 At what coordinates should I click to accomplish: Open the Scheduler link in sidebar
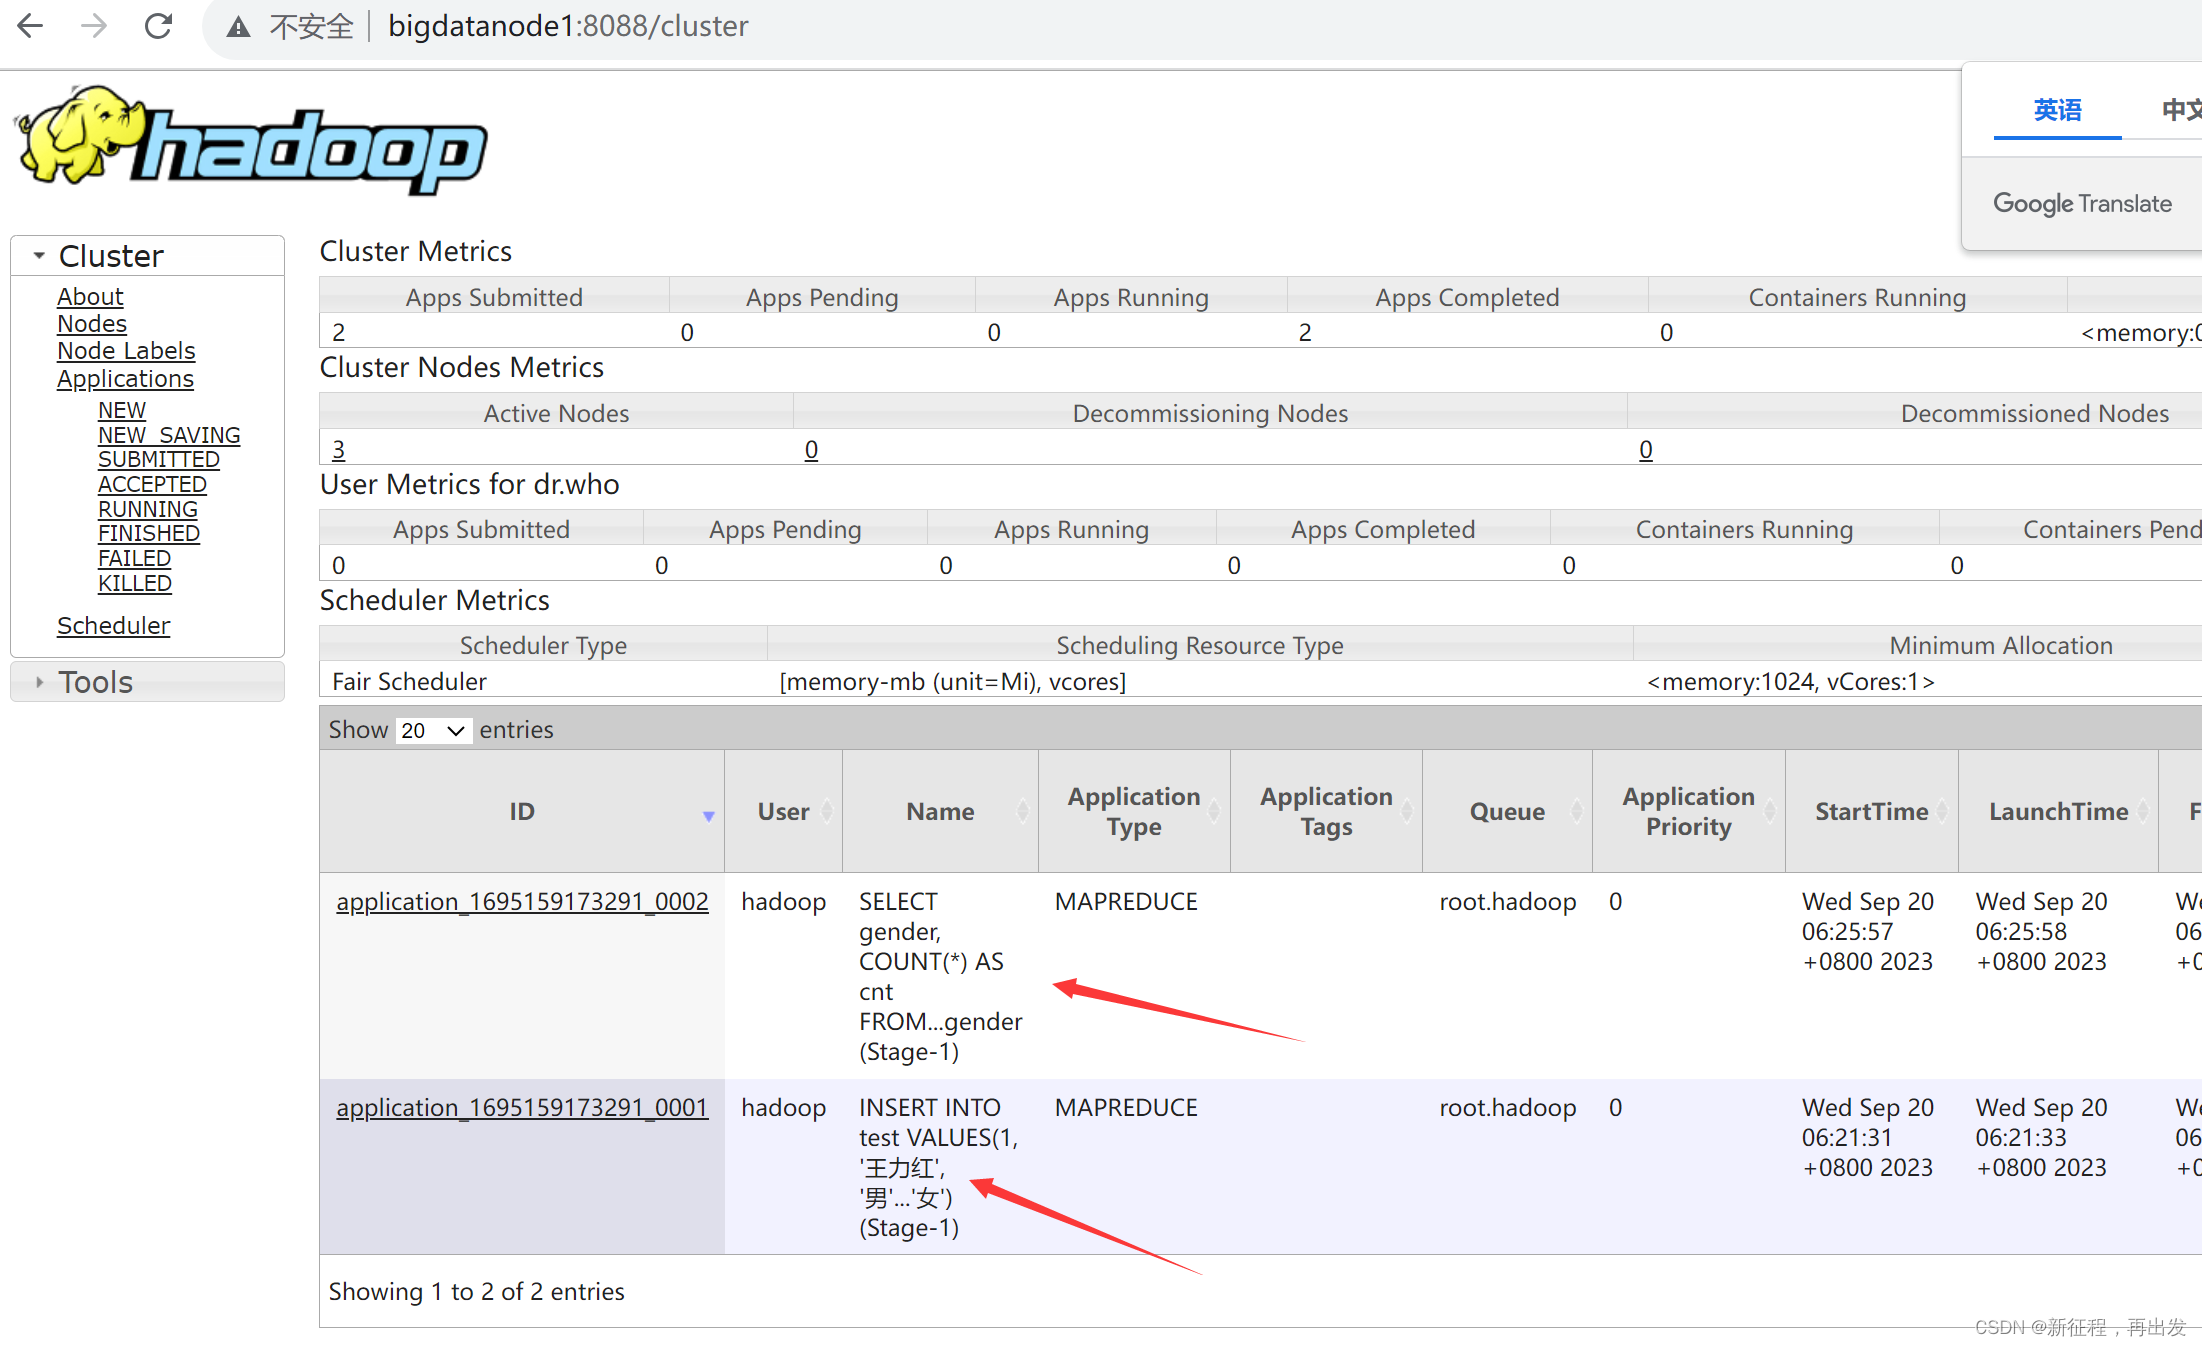pos(113,626)
